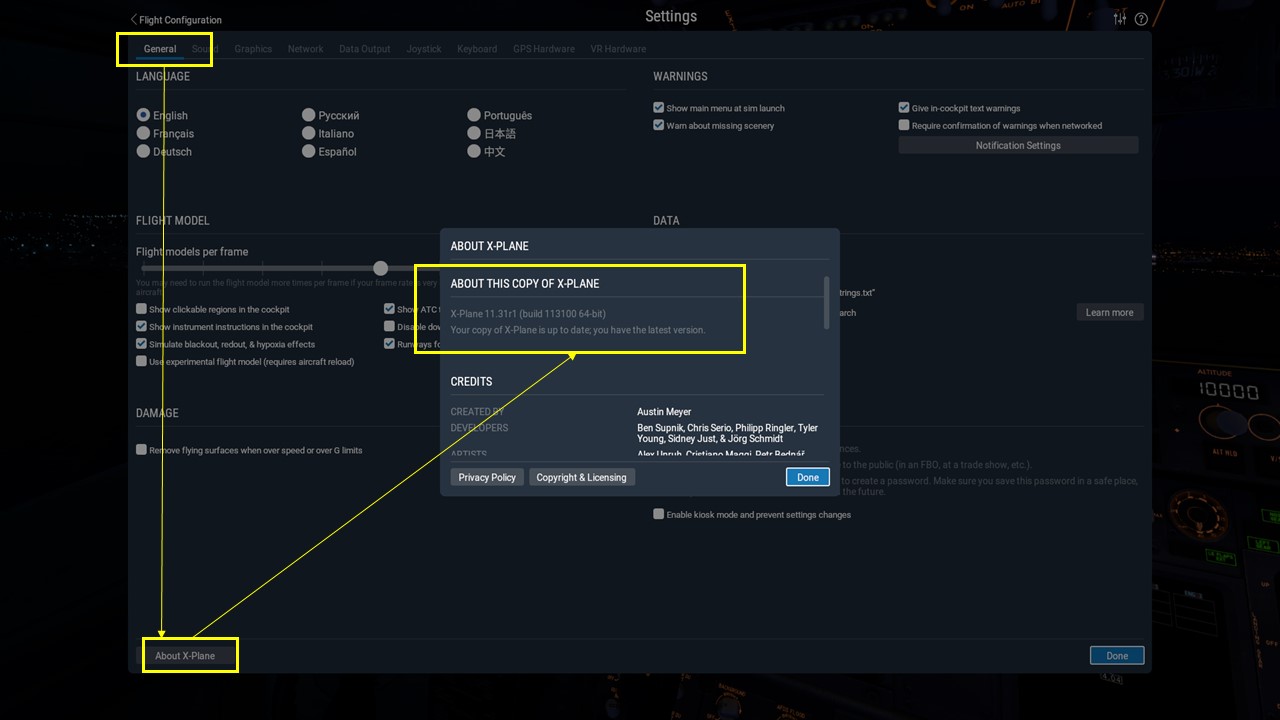
Task: Select English language
Action: point(144,115)
